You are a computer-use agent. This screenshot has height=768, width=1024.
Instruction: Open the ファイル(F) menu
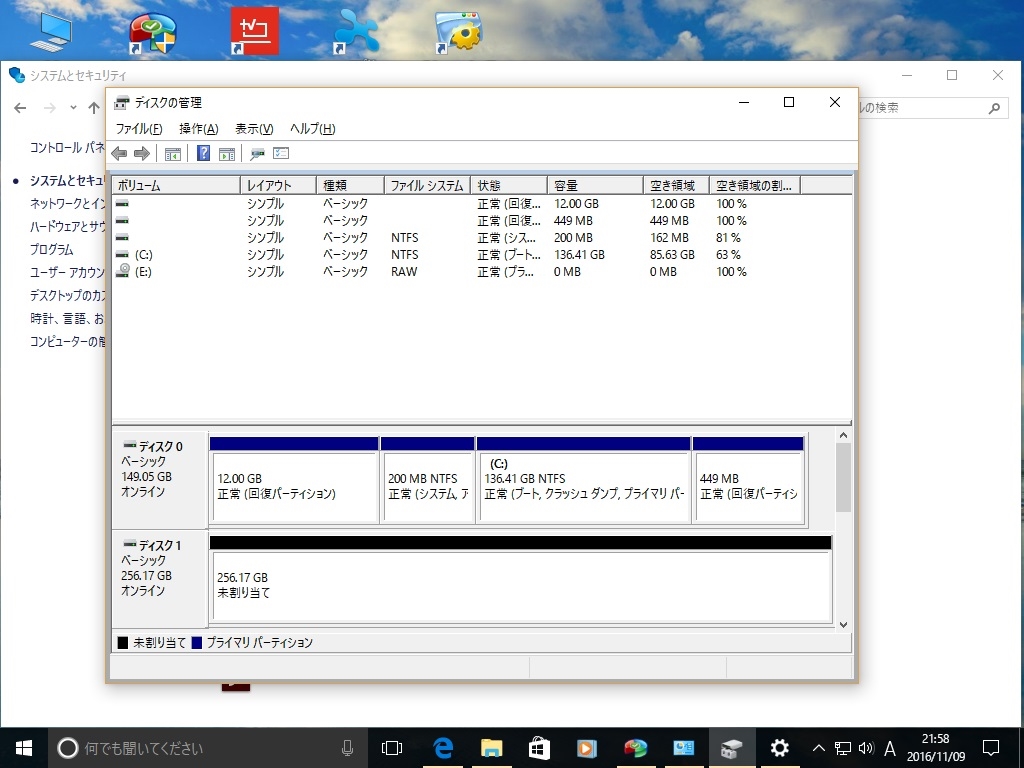tap(138, 129)
